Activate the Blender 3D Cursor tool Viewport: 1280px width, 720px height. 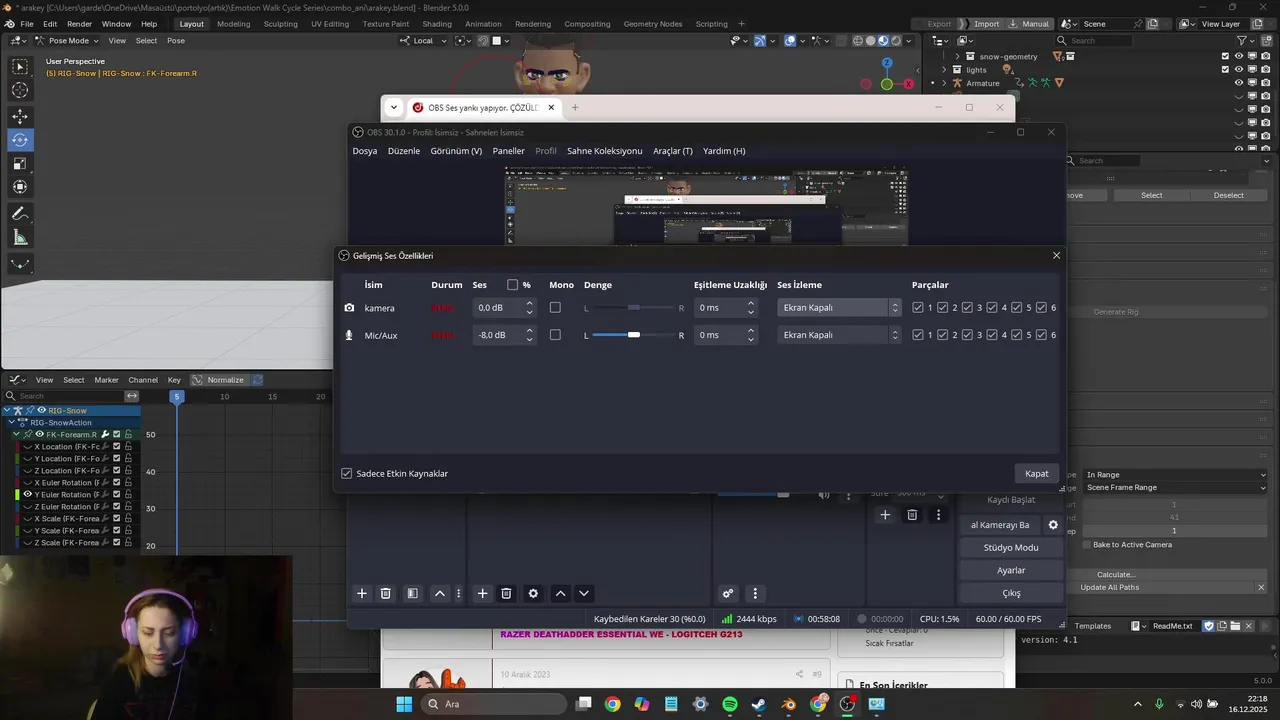coord(20,90)
